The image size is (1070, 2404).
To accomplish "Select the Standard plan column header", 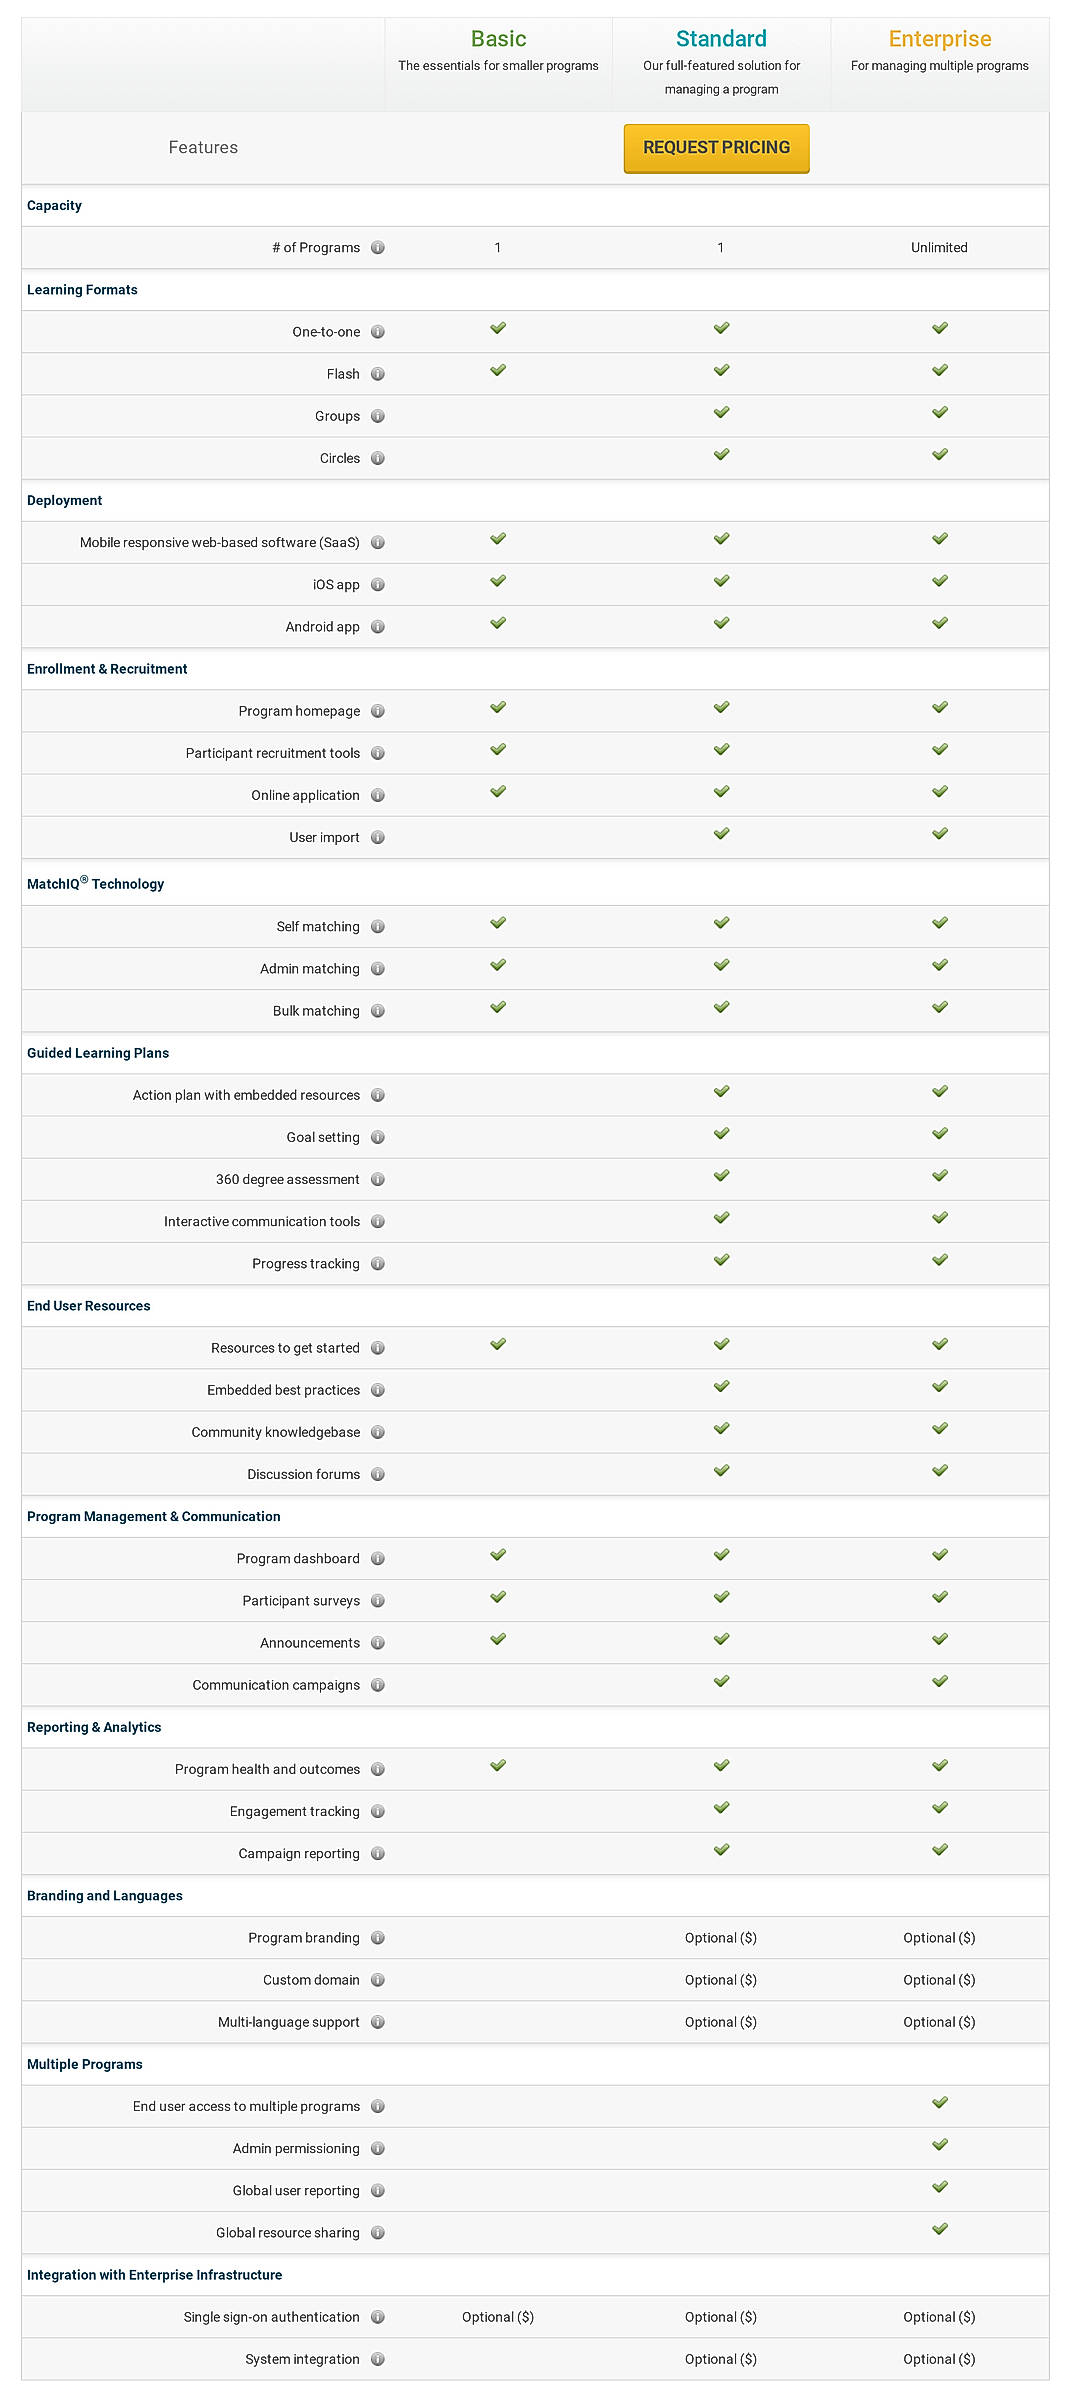I will coord(719,40).
